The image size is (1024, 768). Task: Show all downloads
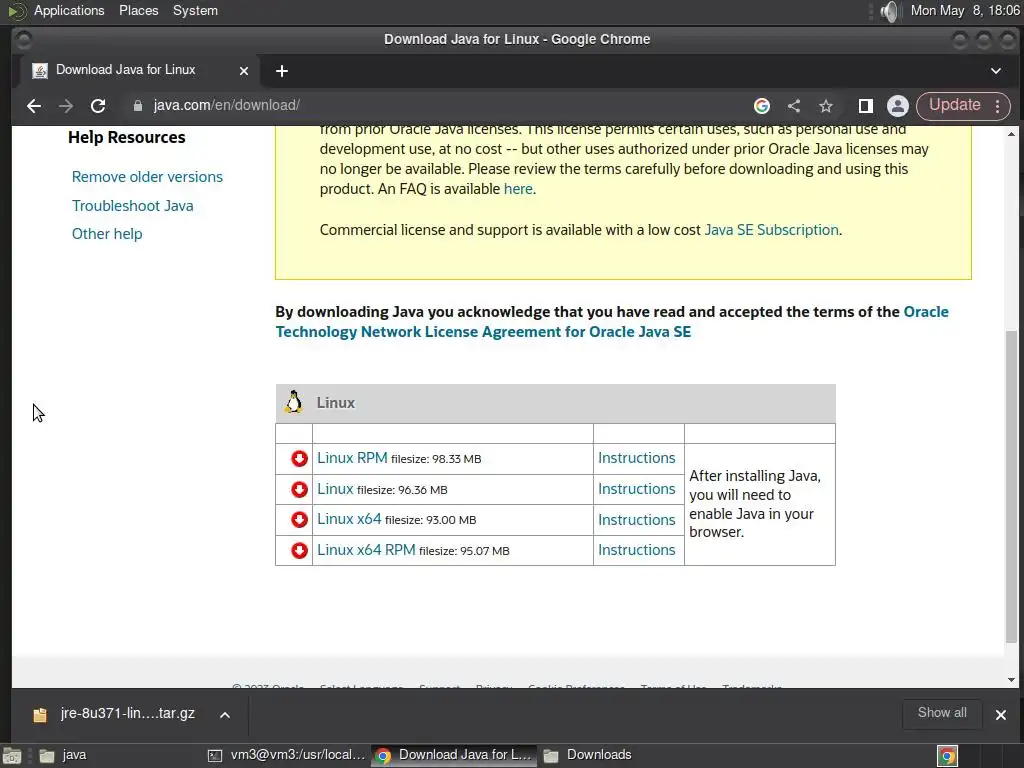pyautogui.click(x=942, y=713)
